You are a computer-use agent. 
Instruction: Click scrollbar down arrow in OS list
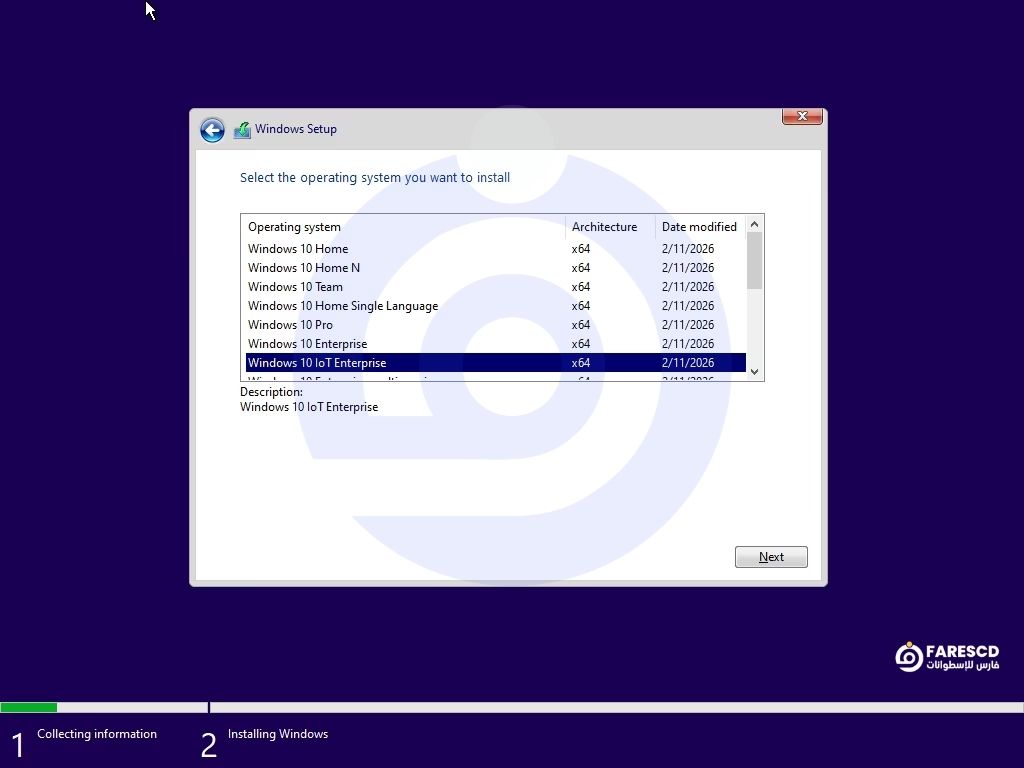pyautogui.click(x=755, y=371)
